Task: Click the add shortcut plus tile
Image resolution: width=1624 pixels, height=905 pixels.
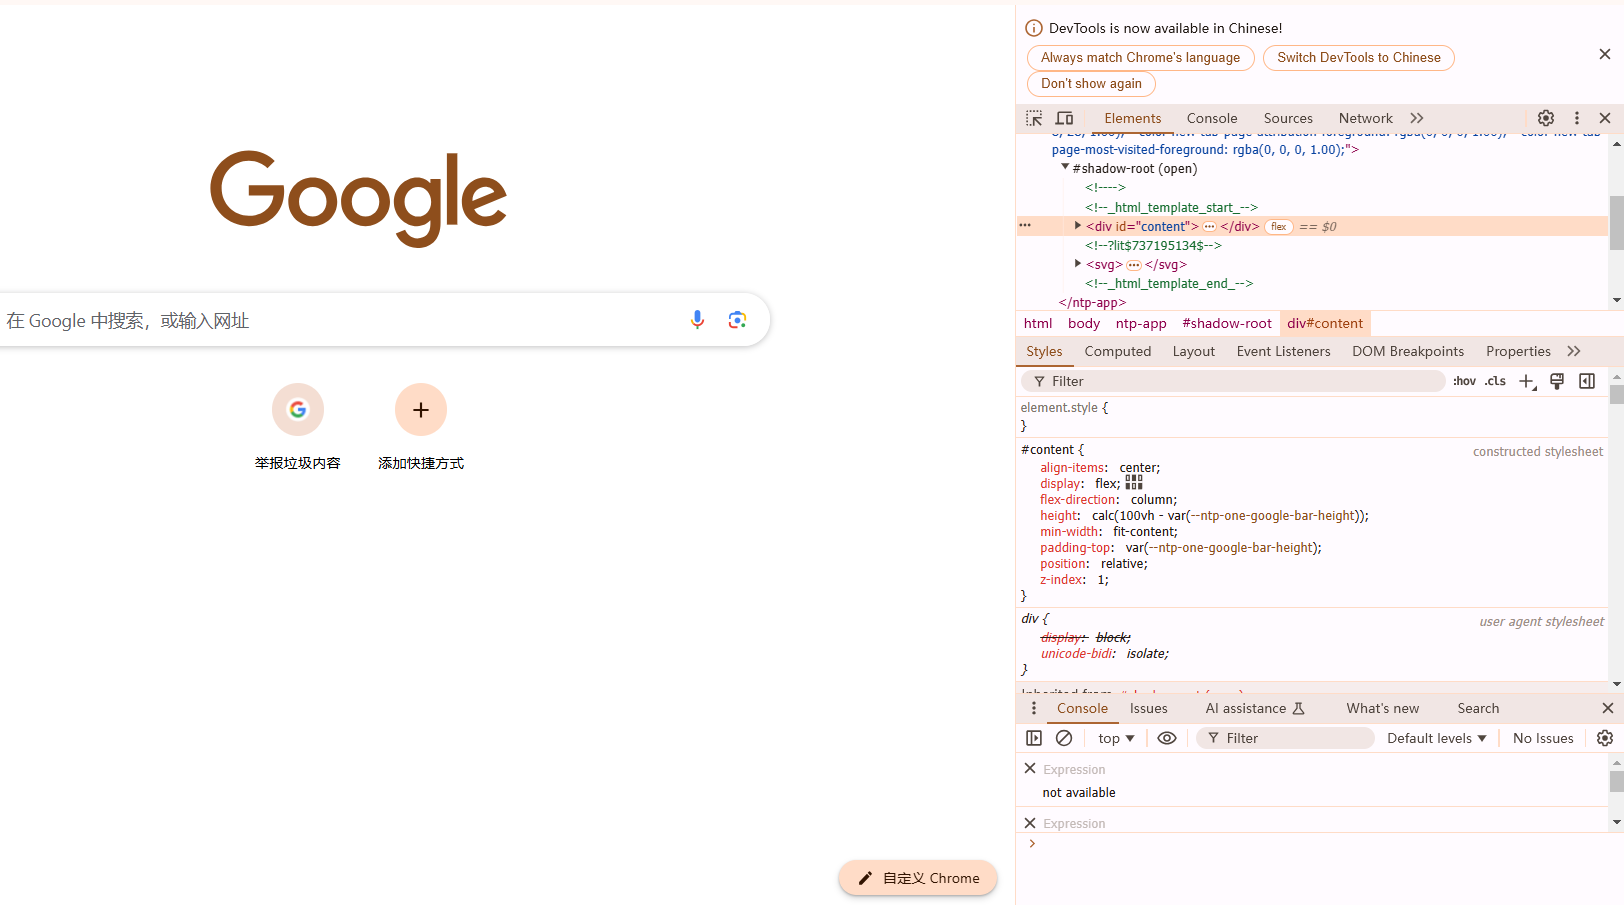Action: tap(421, 427)
